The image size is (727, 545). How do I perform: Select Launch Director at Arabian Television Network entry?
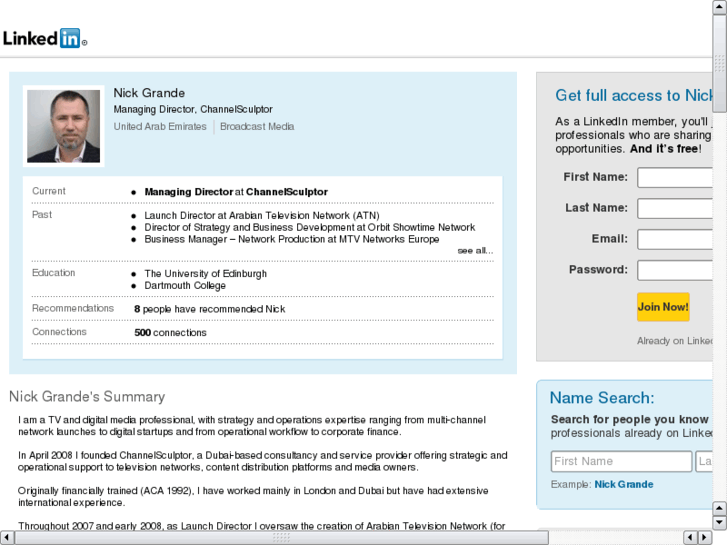pos(261,215)
